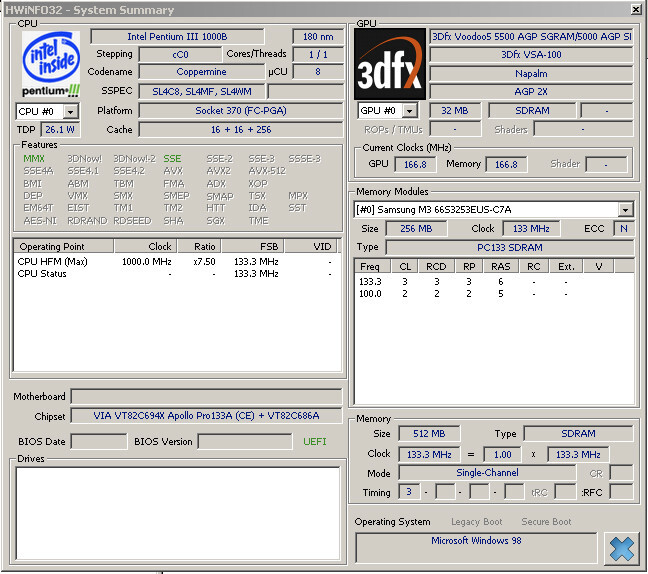Click the 1.00 memory ratio field

(x=503, y=455)
